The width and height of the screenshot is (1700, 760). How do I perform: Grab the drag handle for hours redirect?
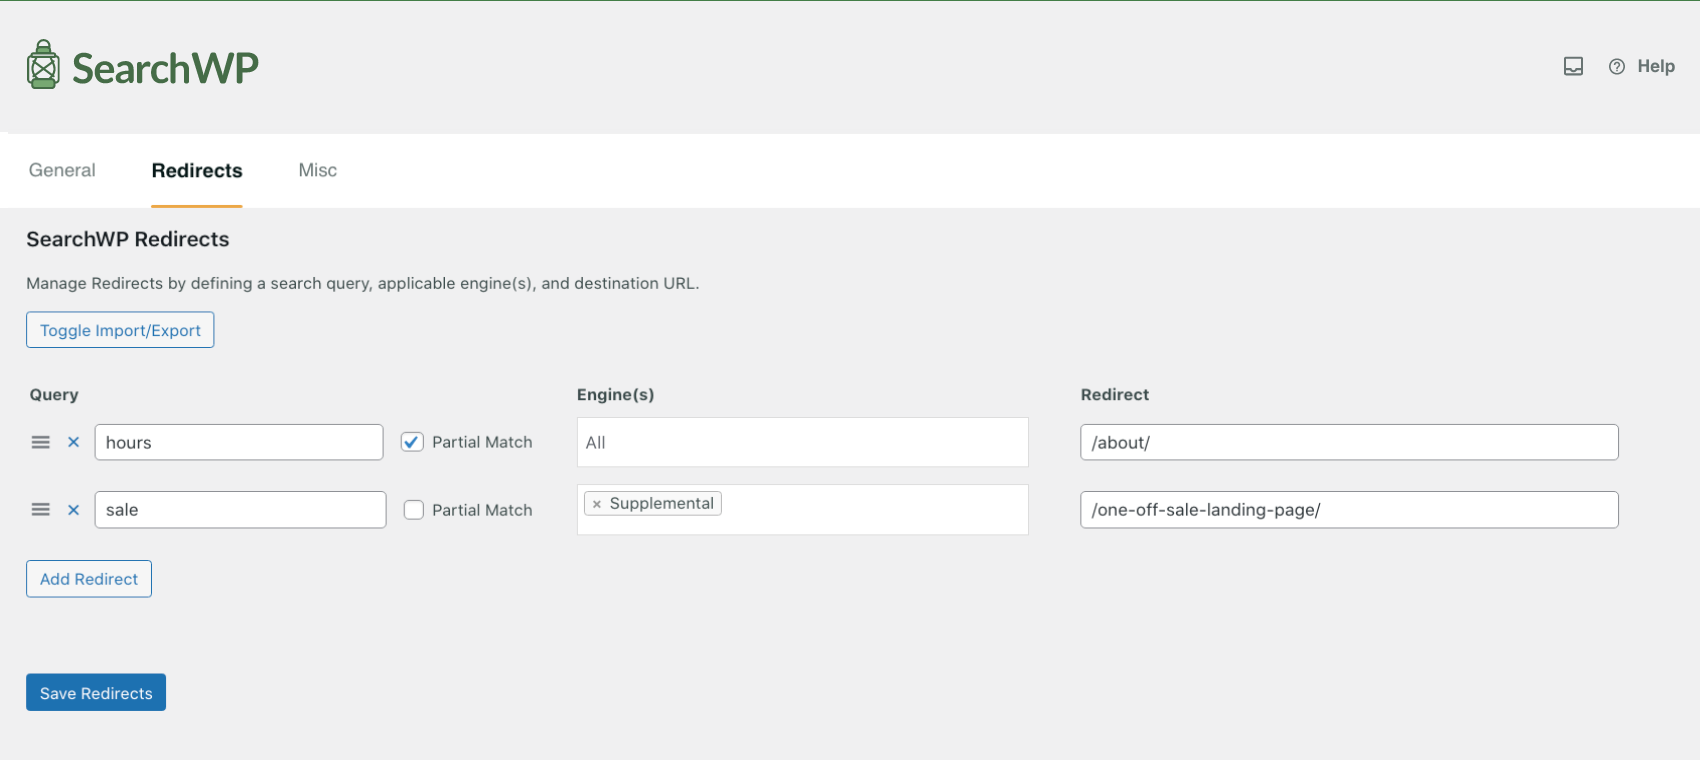click(40, 442)
